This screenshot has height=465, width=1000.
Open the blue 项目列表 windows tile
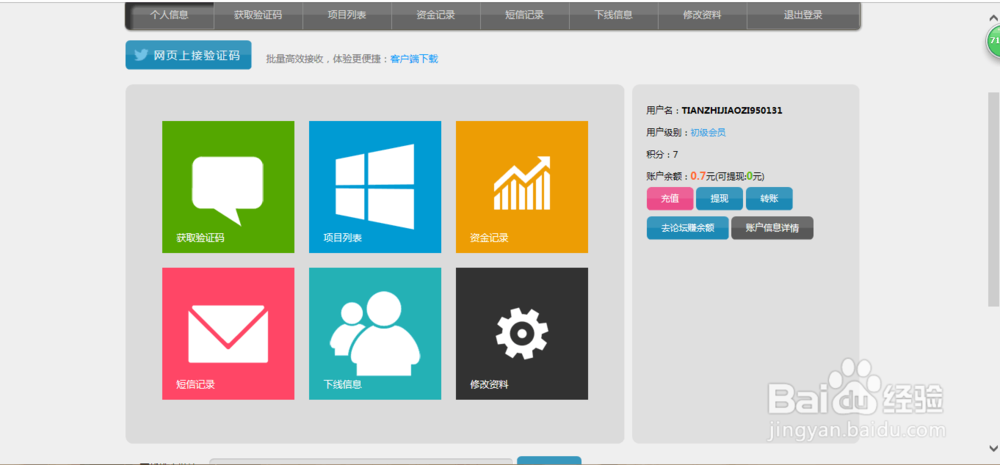(x=375, y=187)
